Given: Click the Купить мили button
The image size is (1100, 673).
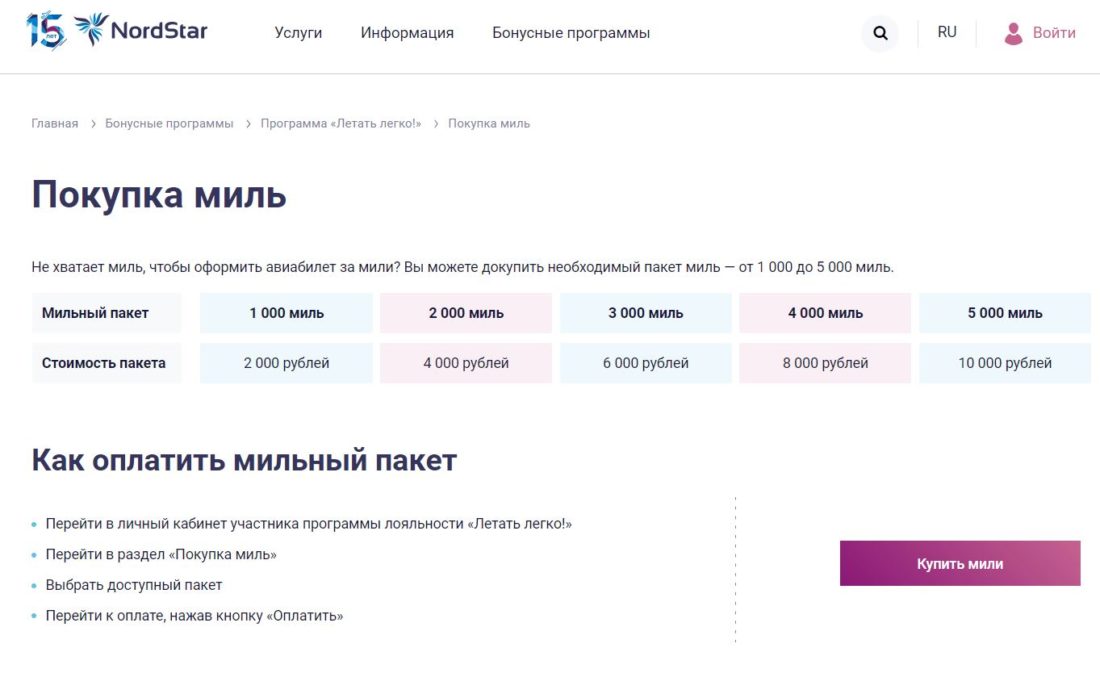Looking at the screenshot, I should [x=960, y=563].
